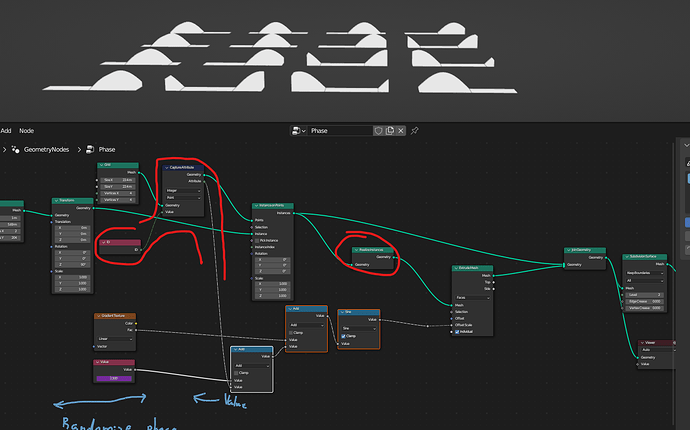Click the Top output socket on Extrude Mesh
Screen dimensions: 690x430
[x=493, y=282]
